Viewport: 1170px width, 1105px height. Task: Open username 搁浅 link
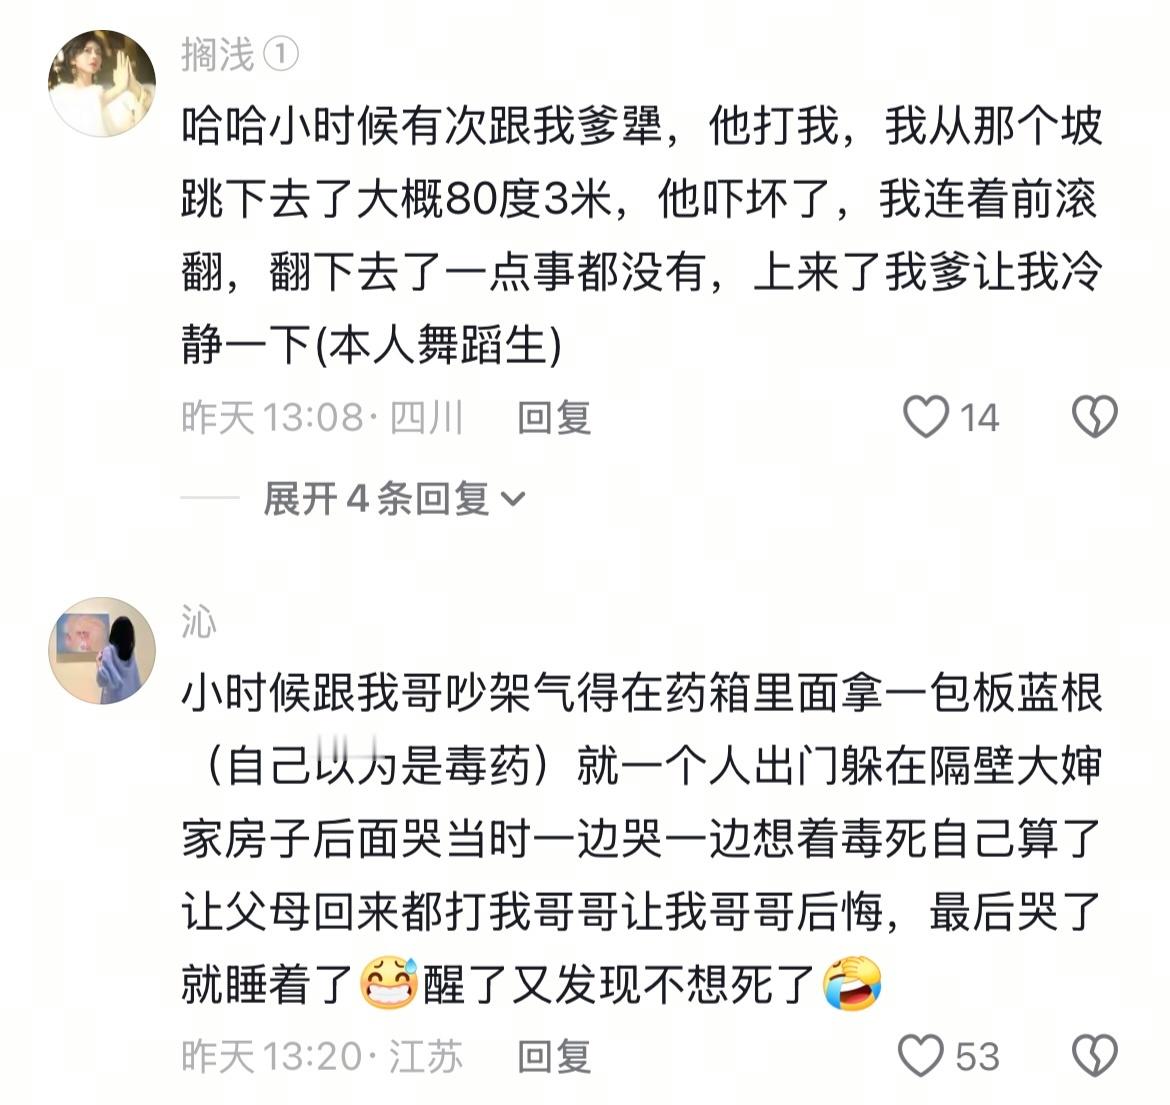pyautogui.click(x=218, y=55)
